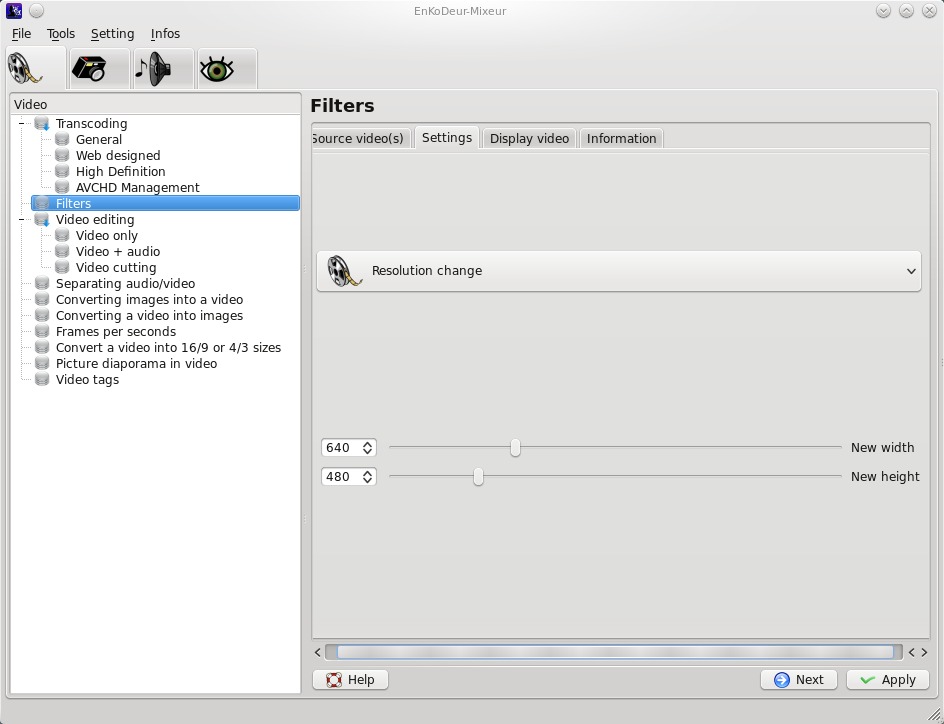Click the application icon in title bar
This screenshot has height=724, width=944.
(x=14, y=11)
